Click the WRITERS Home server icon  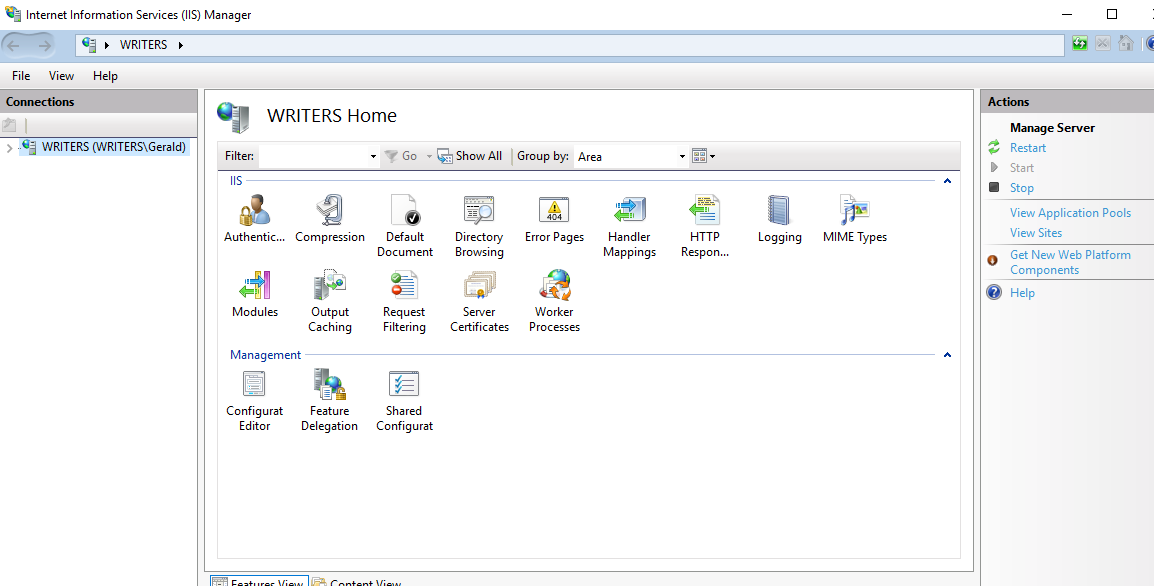click(x=235, y=118)
